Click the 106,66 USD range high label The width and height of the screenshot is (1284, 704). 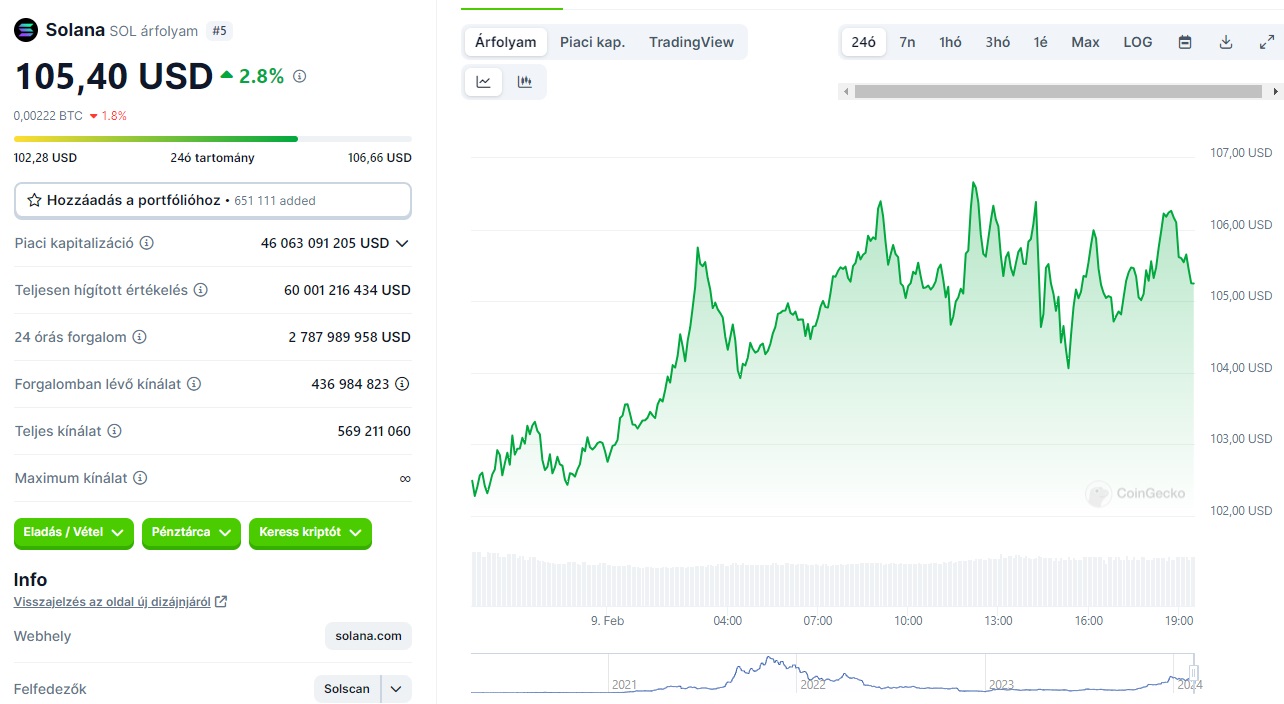380,158
